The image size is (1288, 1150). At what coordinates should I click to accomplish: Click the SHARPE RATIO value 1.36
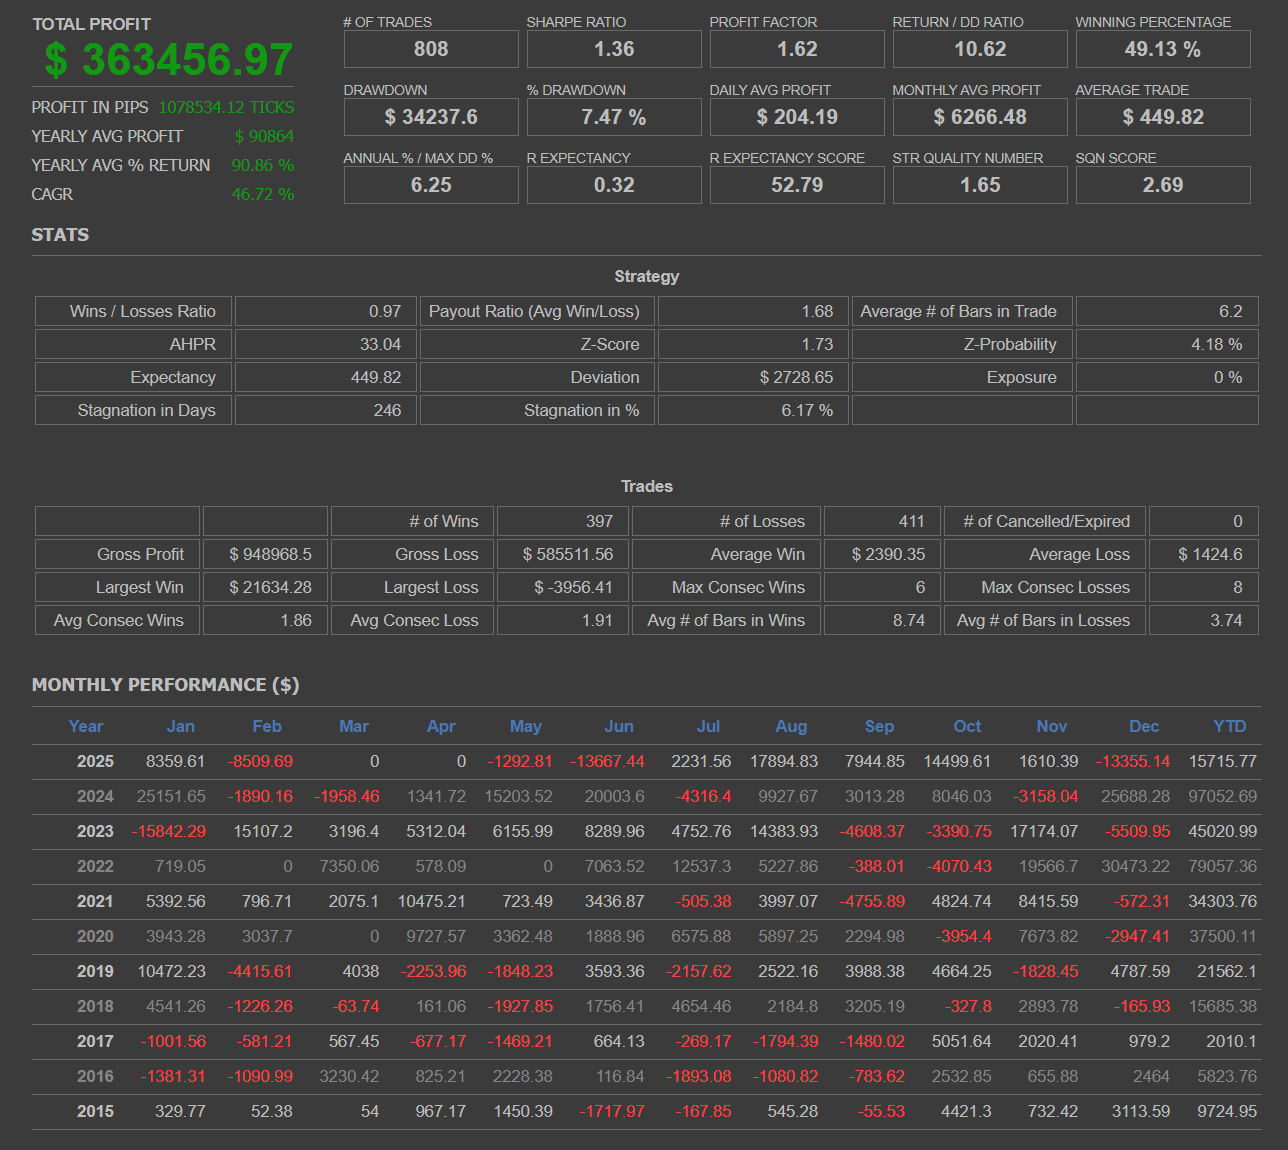pos(613,48)
